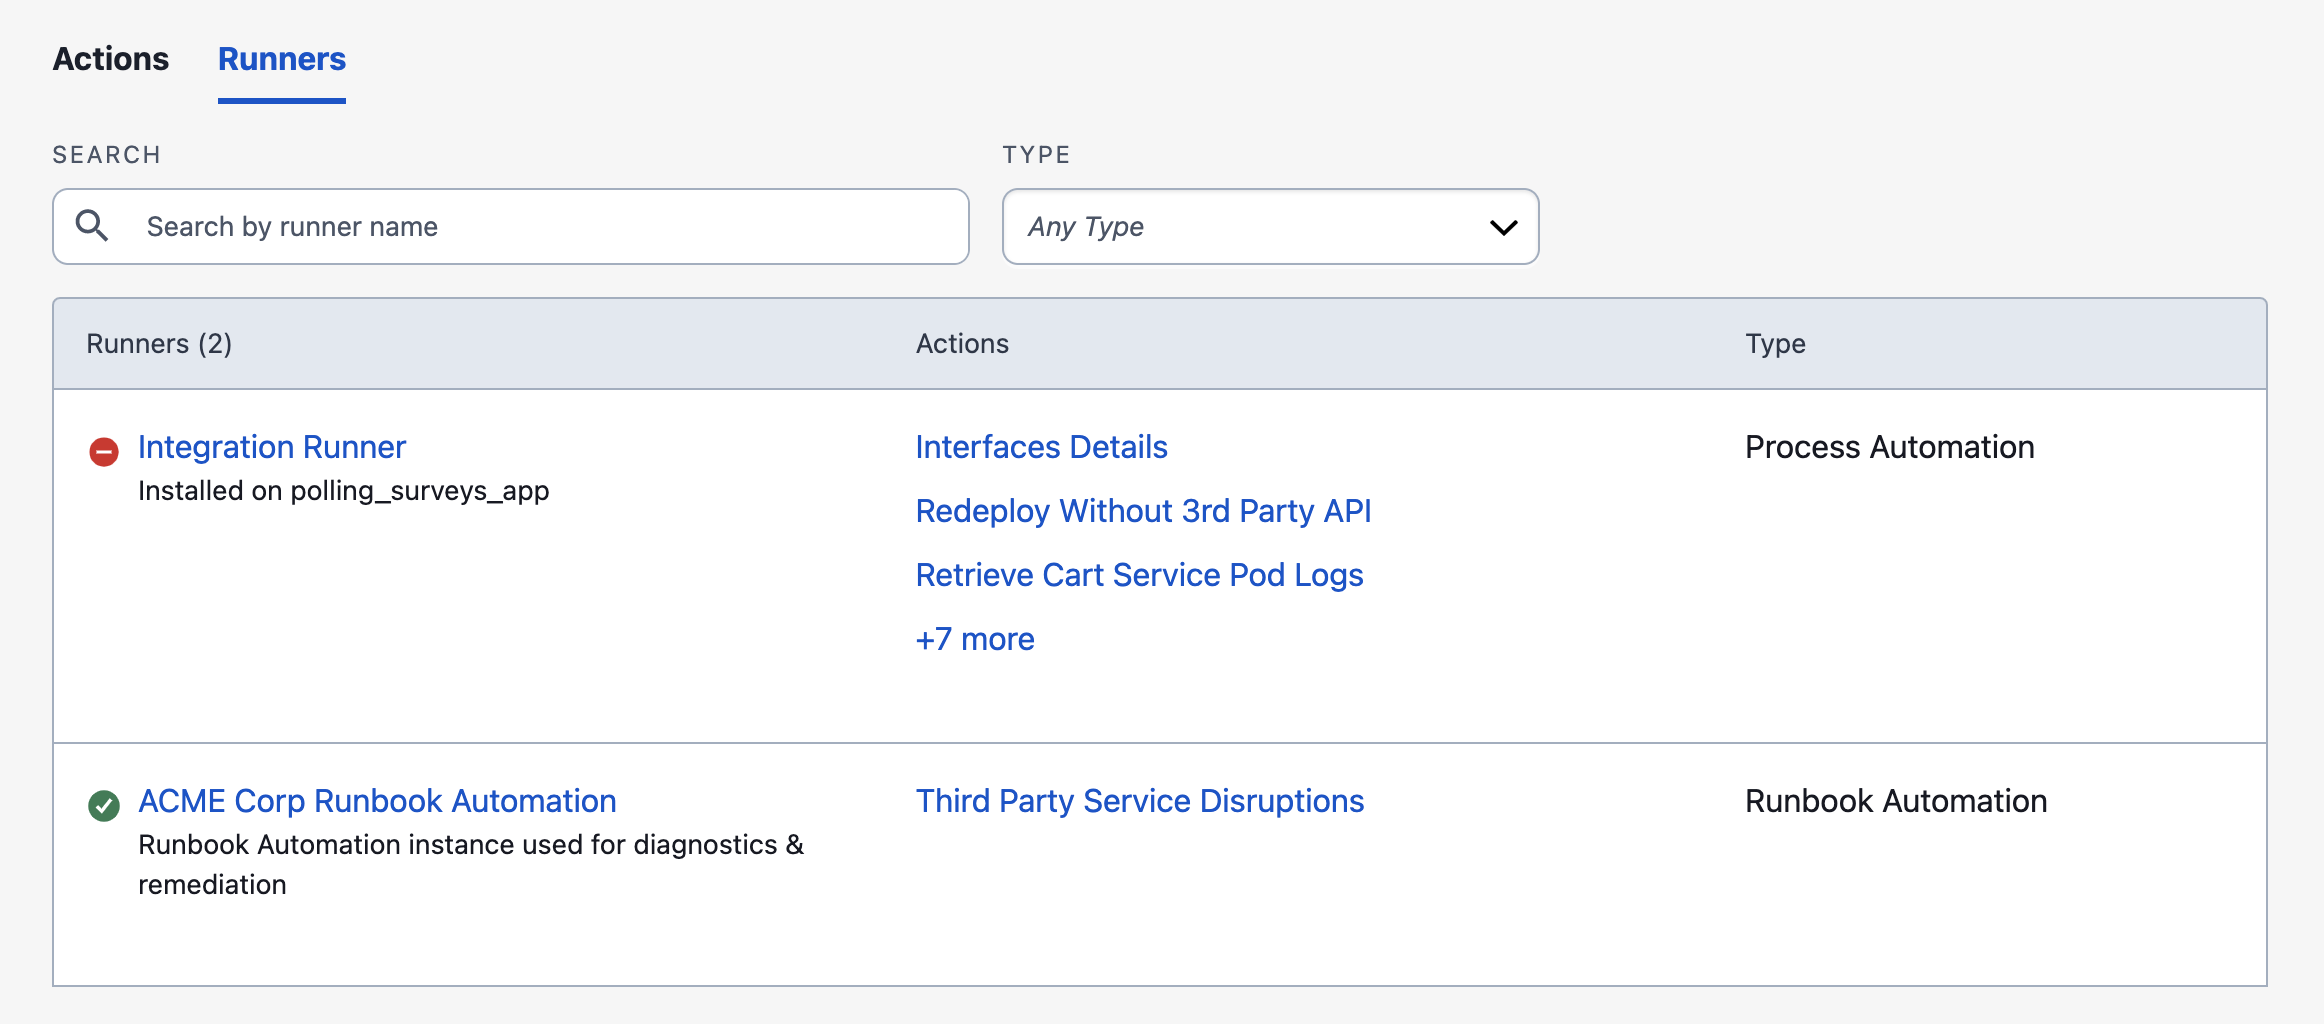Click the Actions column header
Image resolution: width=2324 pixels, height=1024 pixels.
[963, 344]
